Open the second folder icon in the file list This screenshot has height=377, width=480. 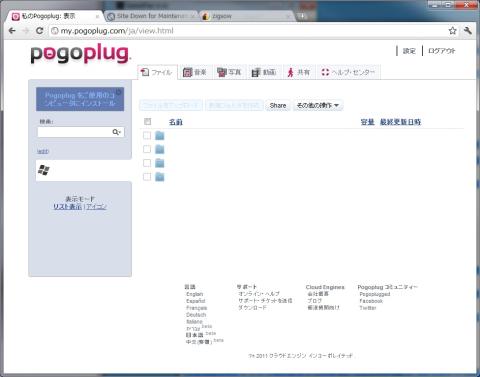click(160, 149)
